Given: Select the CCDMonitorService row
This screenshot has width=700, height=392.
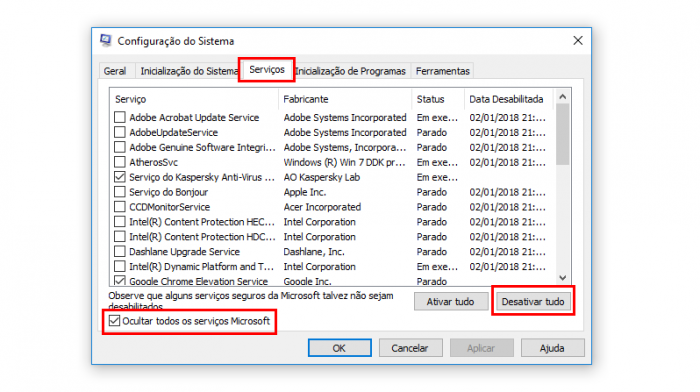Looking at the screenshot, I should (331, 207).
